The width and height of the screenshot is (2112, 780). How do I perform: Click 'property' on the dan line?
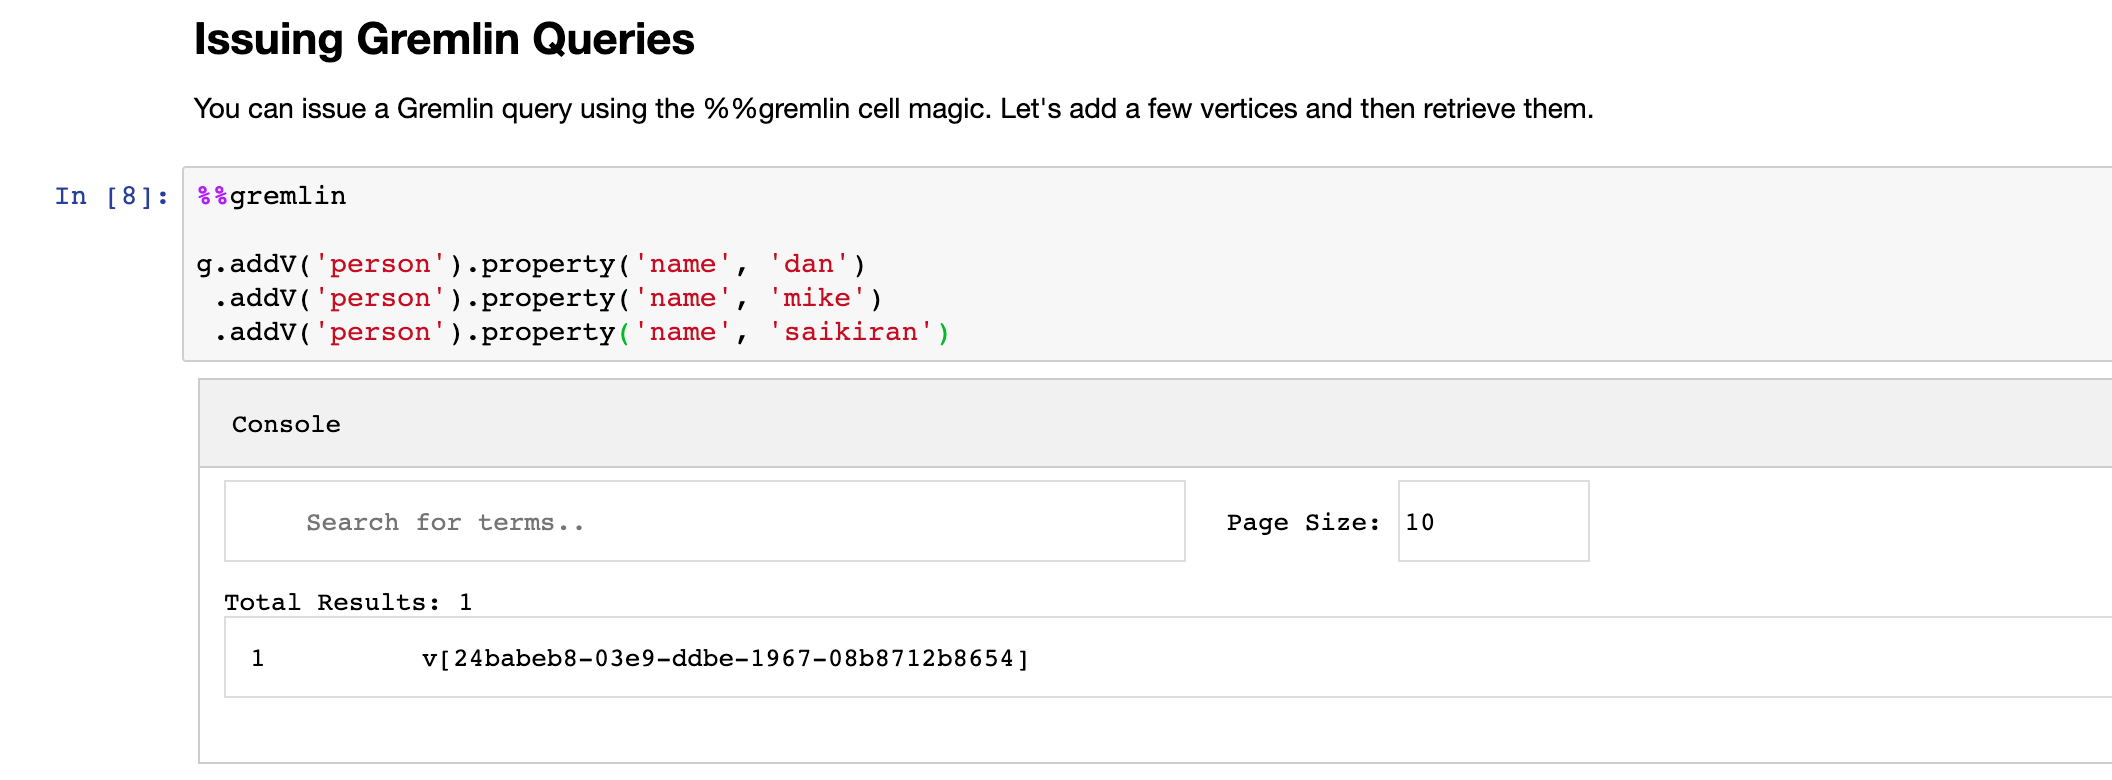[548, 264]
